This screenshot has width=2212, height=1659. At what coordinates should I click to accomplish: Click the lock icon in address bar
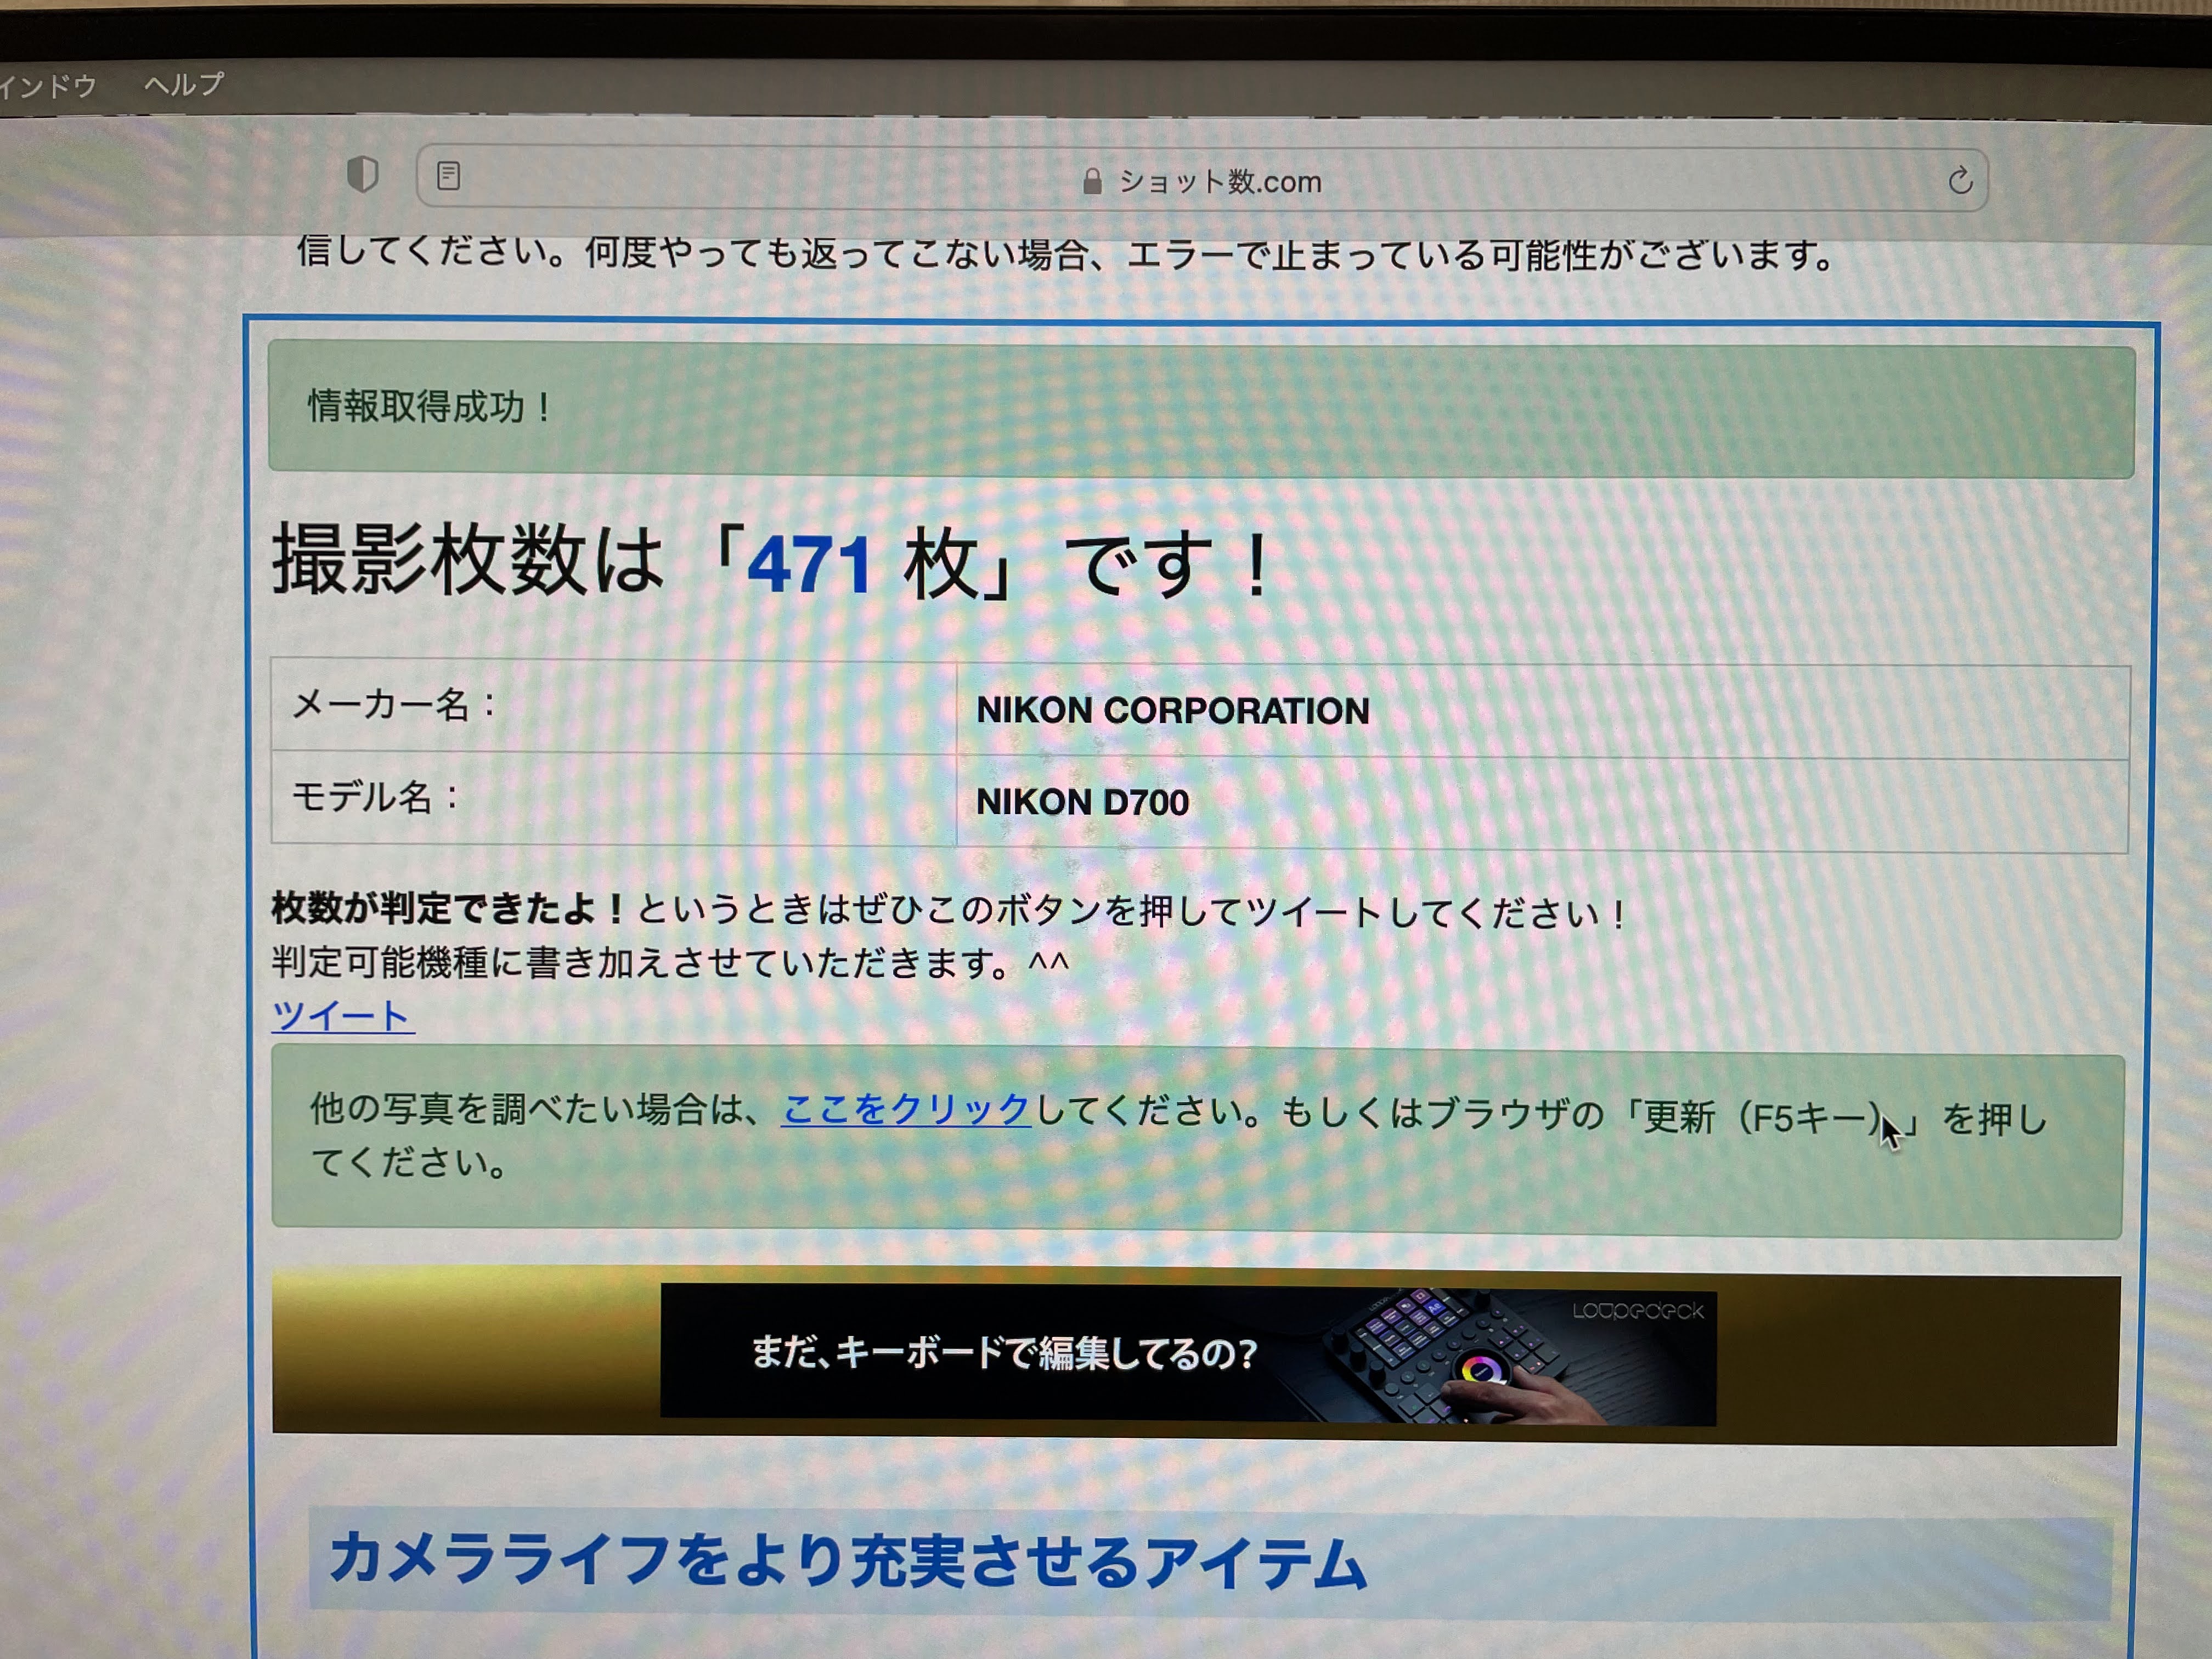click(x=1092, y=181)
